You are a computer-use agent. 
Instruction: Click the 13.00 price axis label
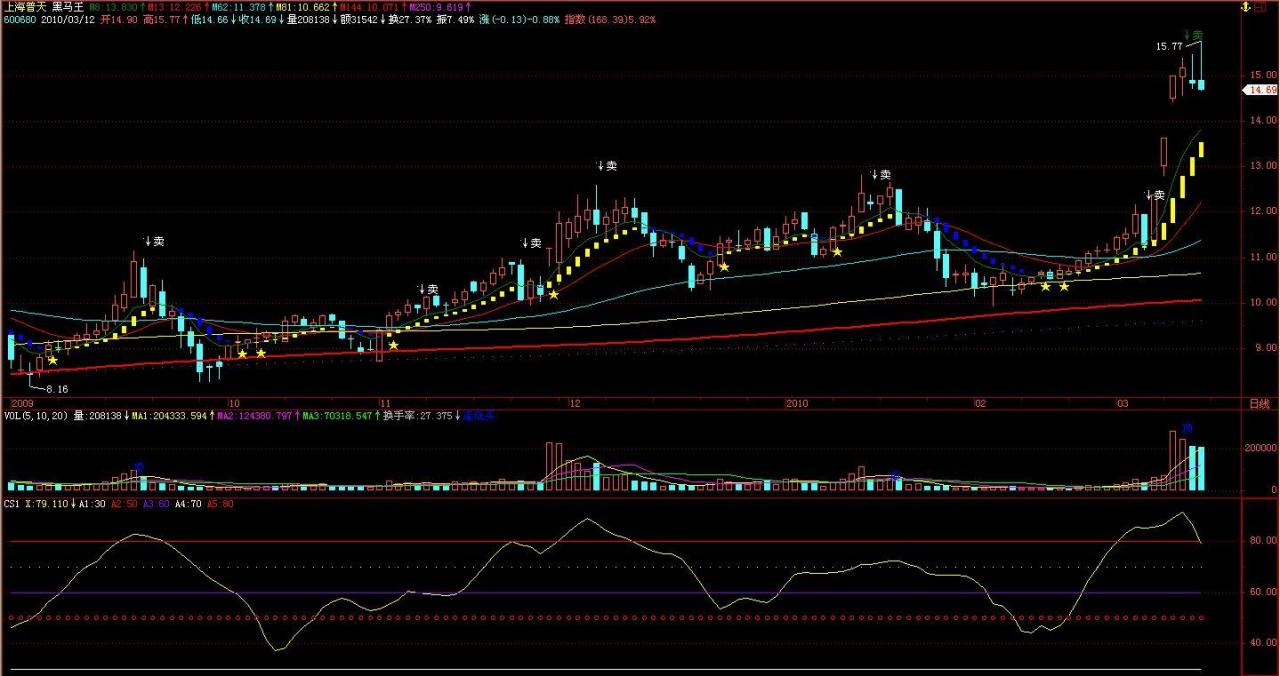1264,166
